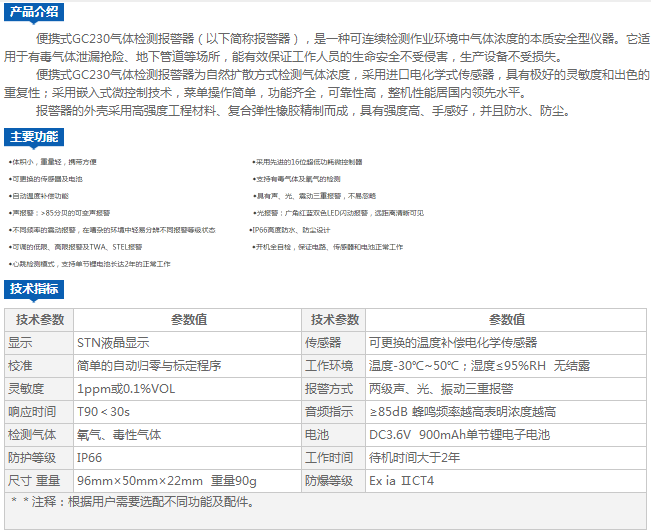Select the line '支持有毒气体及氧气的检测'
This screenshot has width=651, height=532.
pos(296,179)
